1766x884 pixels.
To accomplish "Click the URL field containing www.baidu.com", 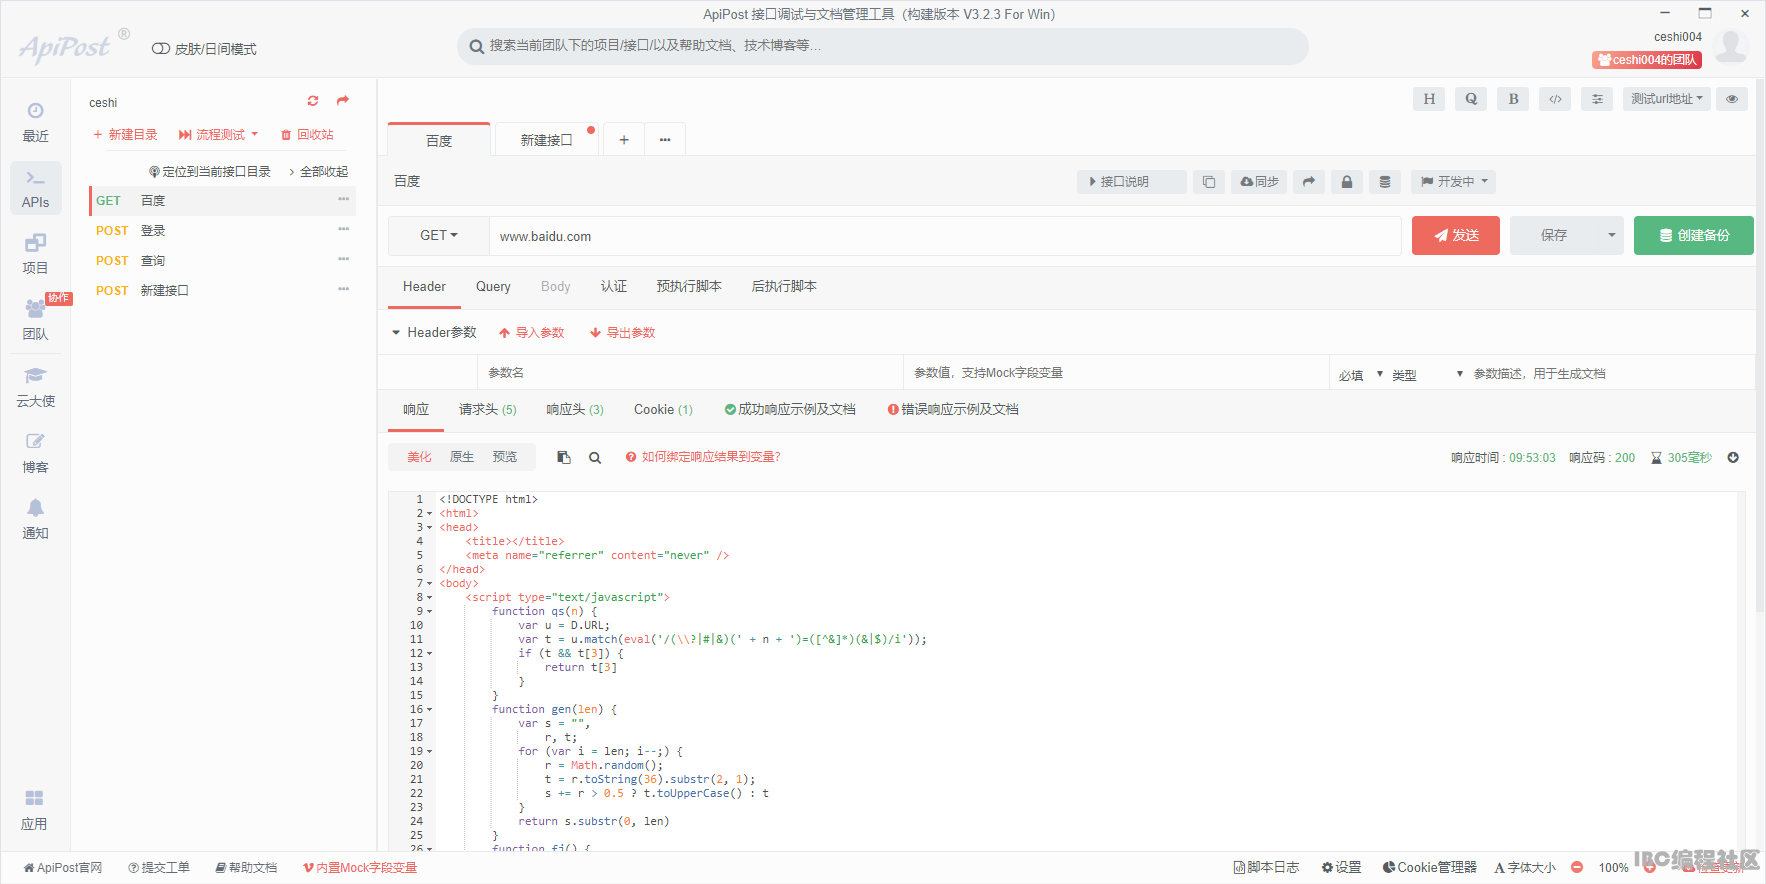I will point(945,237).
